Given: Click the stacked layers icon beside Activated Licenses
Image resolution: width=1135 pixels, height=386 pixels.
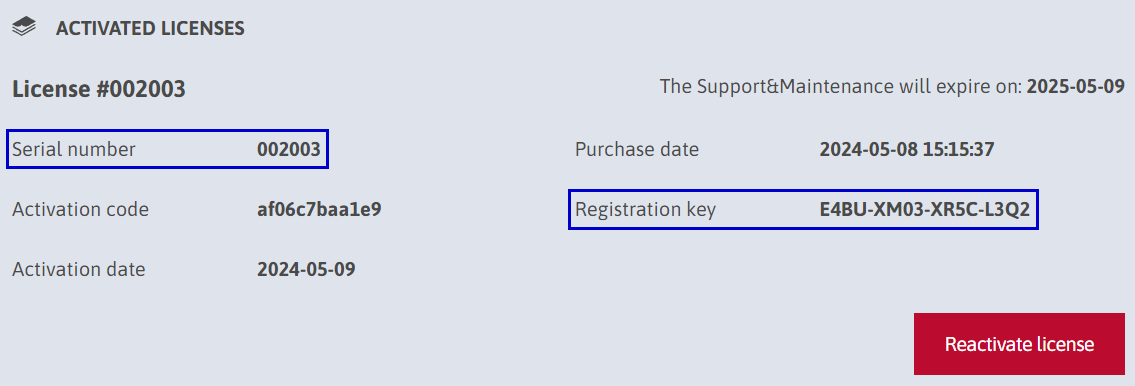Looking at the screenshot, I should pyautogui.click(x=24, y=28).
